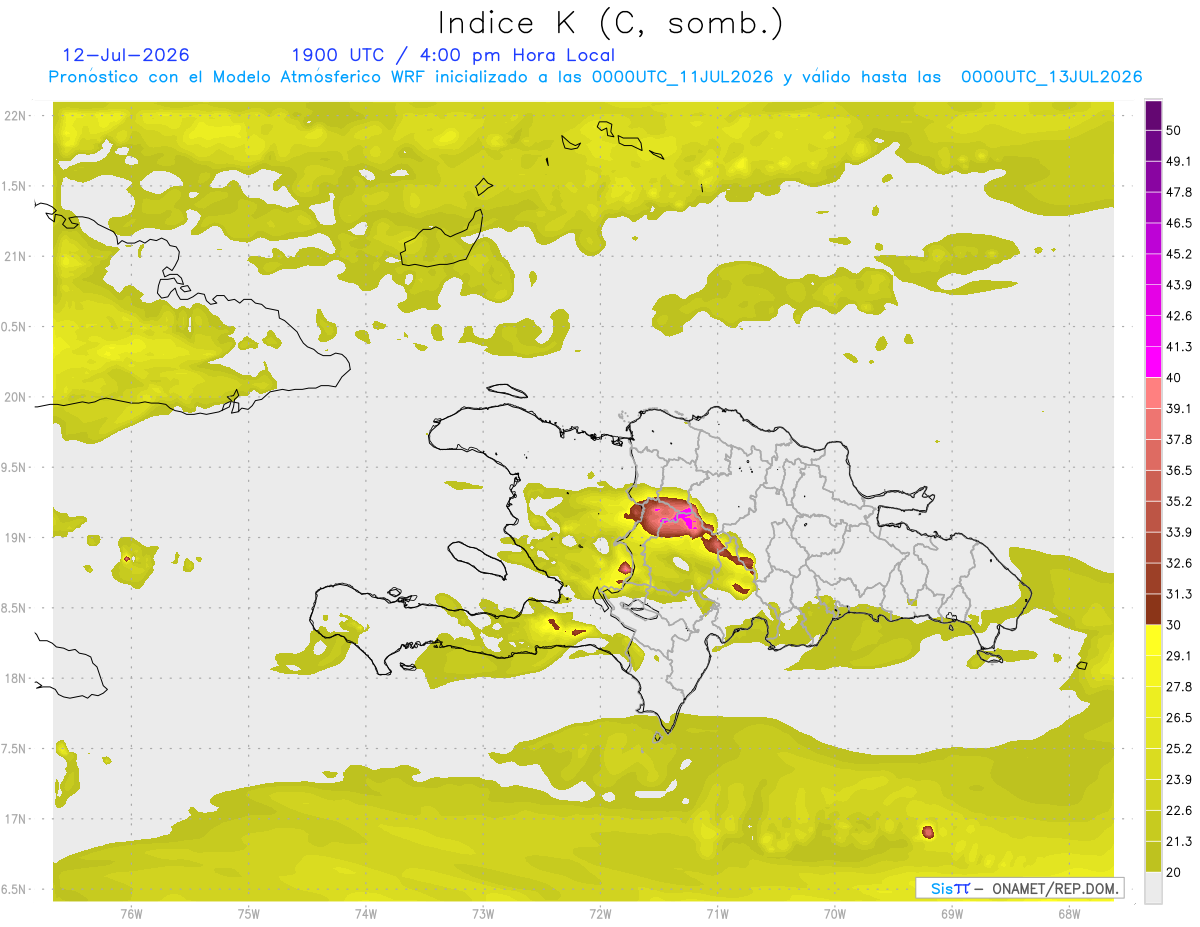Click the colorbar value "45.2"
The width and height of the screenshot is (1200, 927).
(x=1179, y=254)
